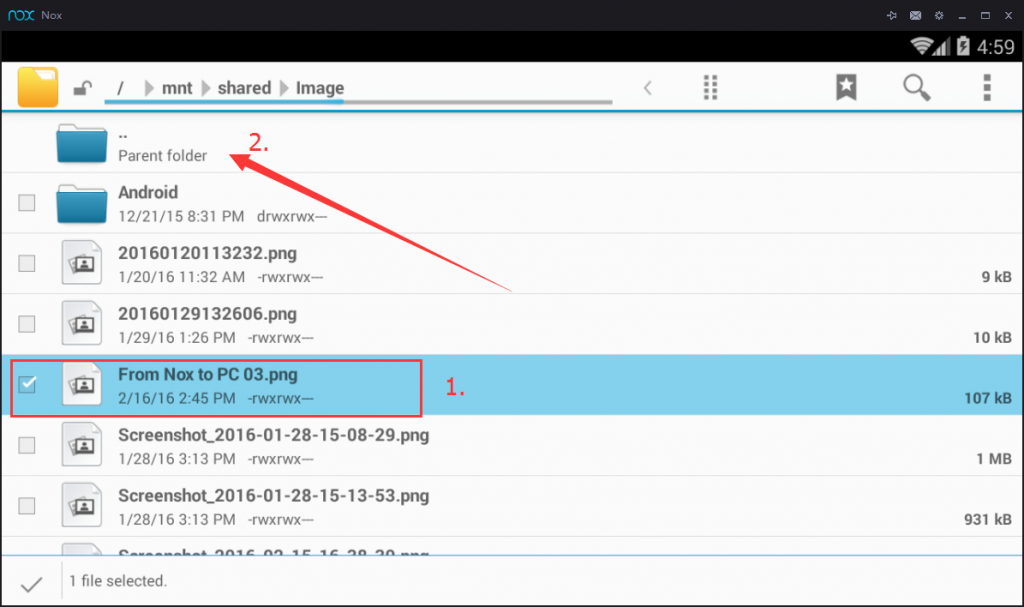Screen dimensions: 1024x607
Task: Open 20160120113232.png file
Action: (x=512, y=264)
